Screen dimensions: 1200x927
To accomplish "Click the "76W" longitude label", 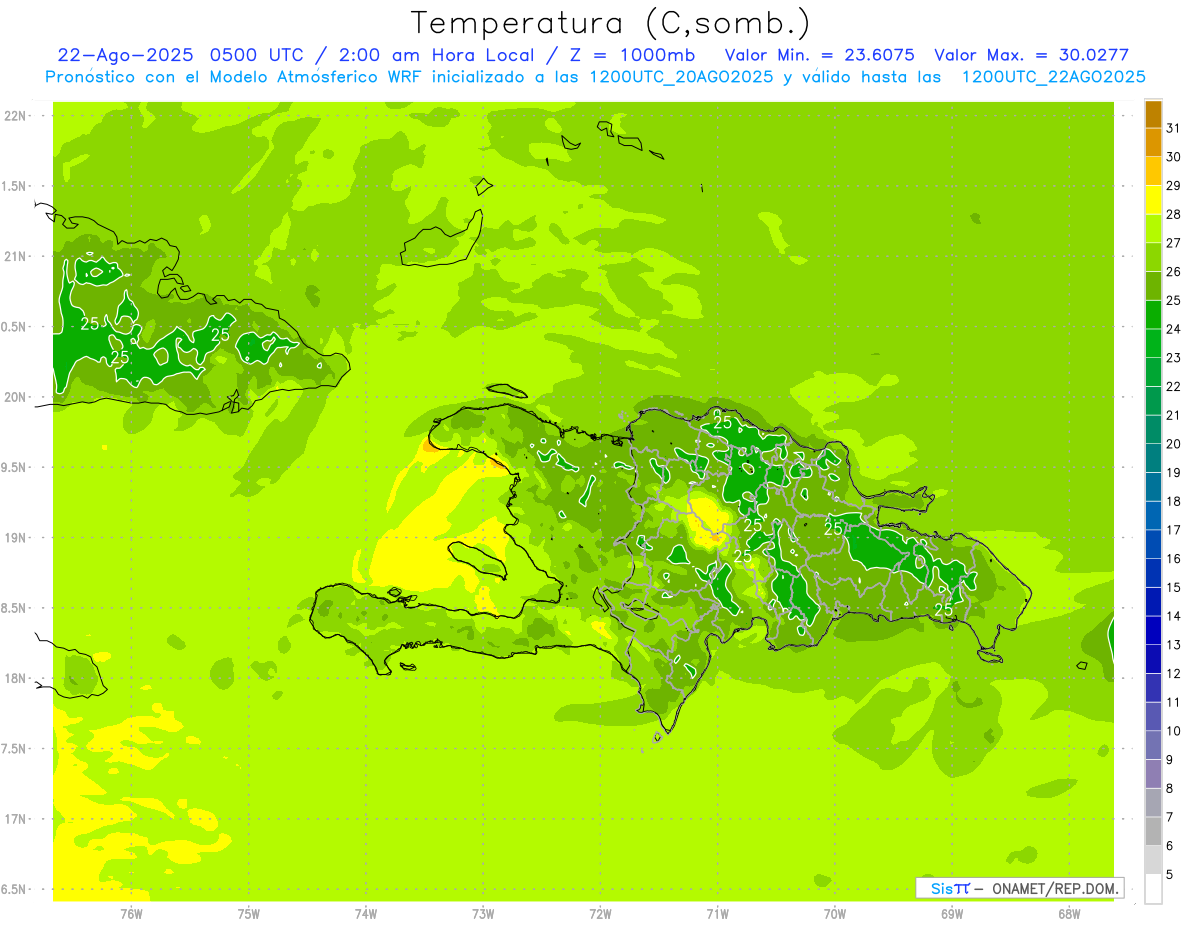I will [x=131, y=914].
